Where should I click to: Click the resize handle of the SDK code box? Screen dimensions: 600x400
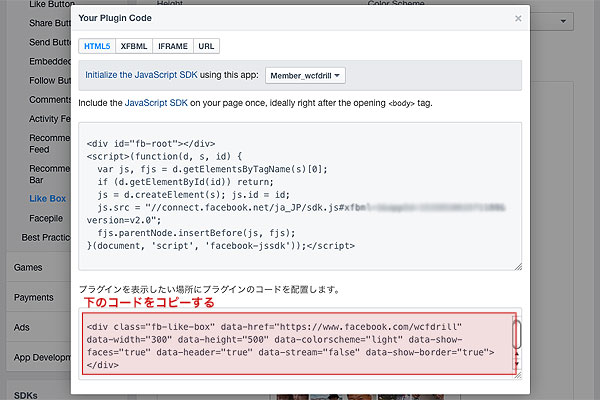tap(518, 267)
